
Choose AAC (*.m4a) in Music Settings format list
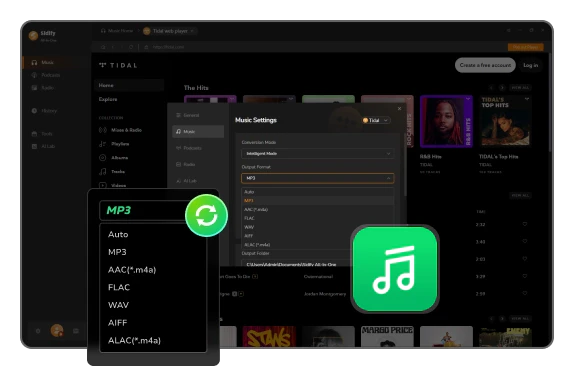point(318,209)
